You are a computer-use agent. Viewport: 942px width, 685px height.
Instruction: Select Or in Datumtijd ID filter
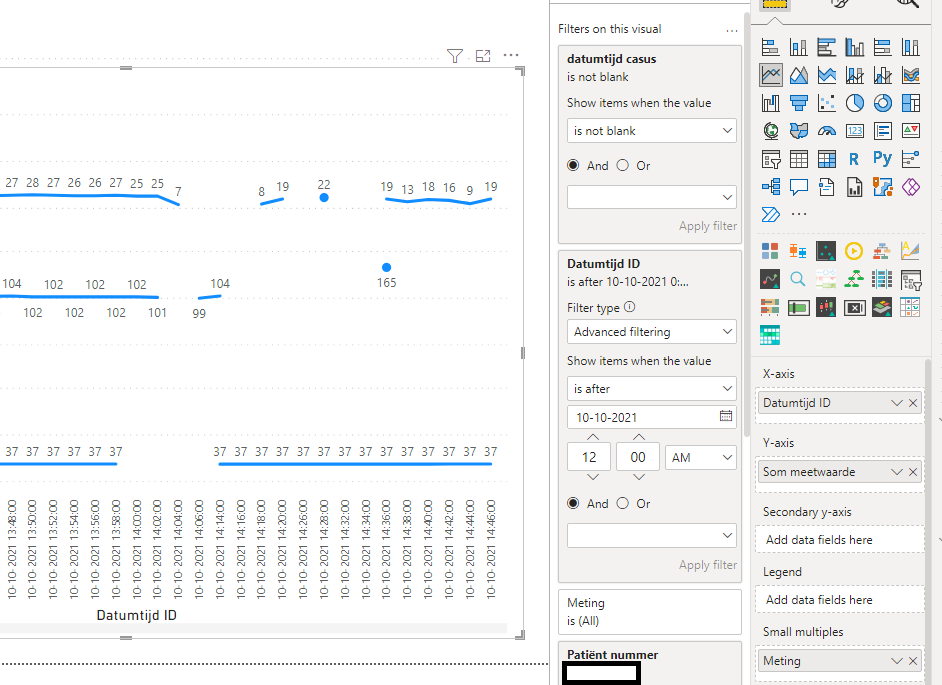[622, 504]
